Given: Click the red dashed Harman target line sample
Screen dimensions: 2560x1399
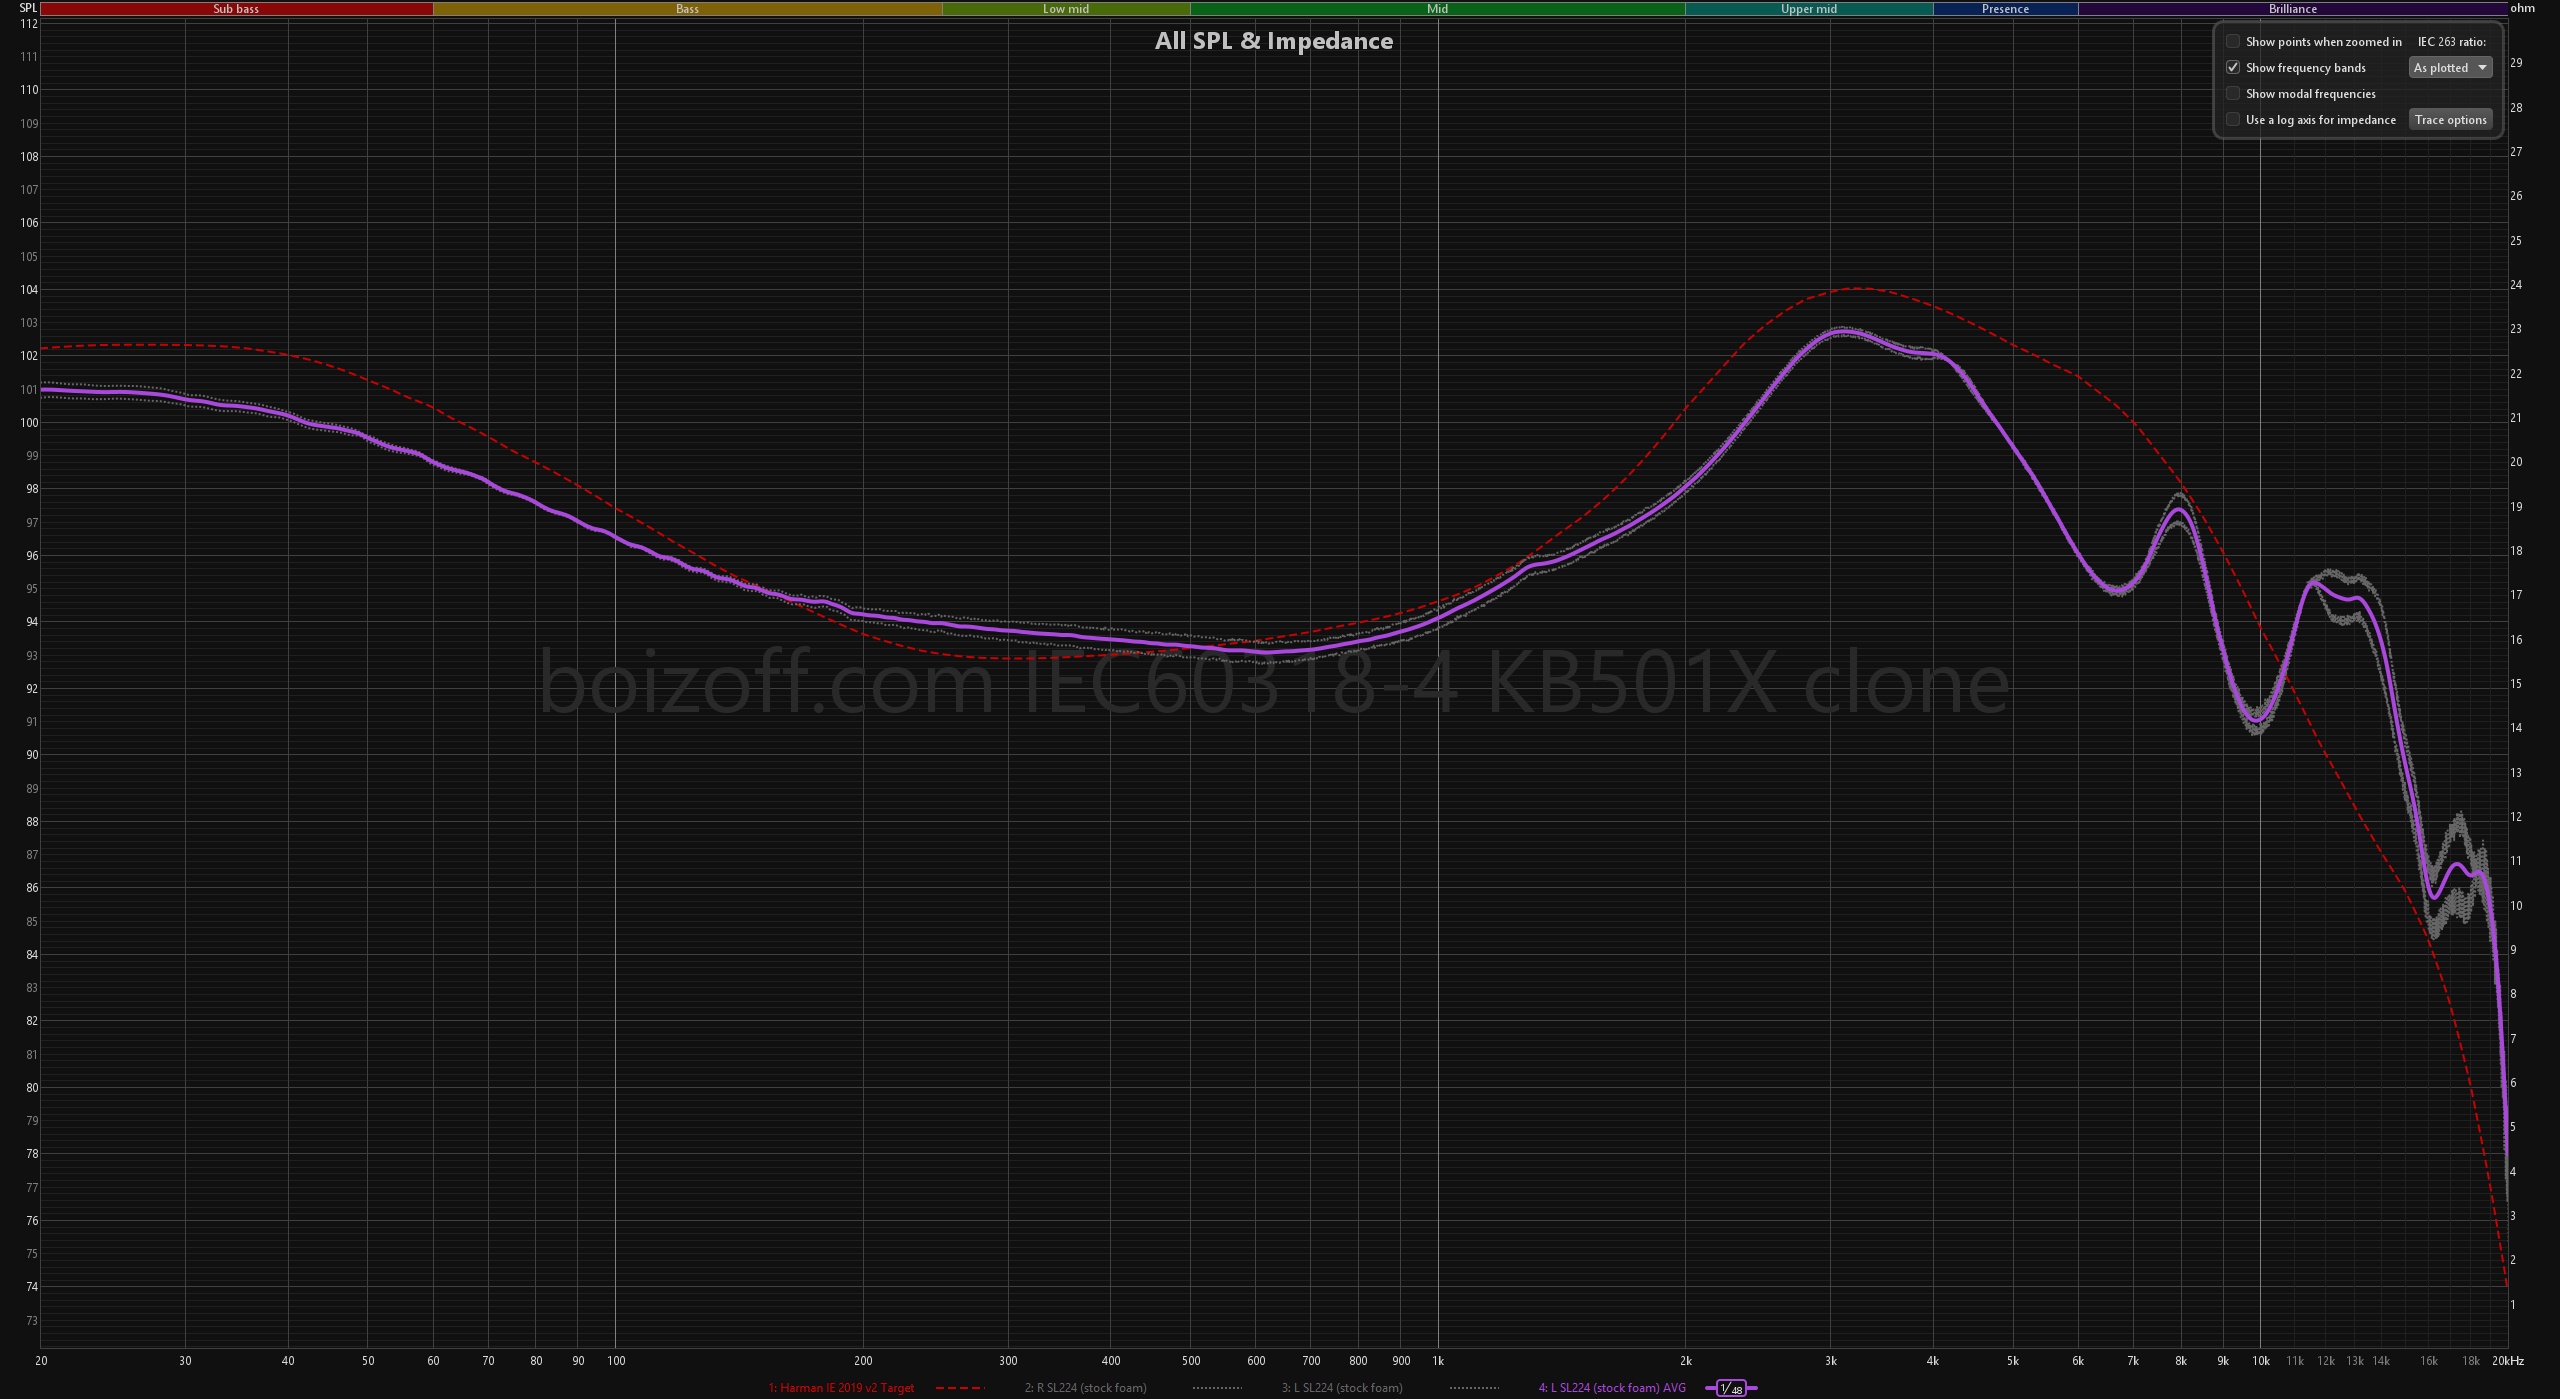Looking at the screenshot, I should [960, 1388].
